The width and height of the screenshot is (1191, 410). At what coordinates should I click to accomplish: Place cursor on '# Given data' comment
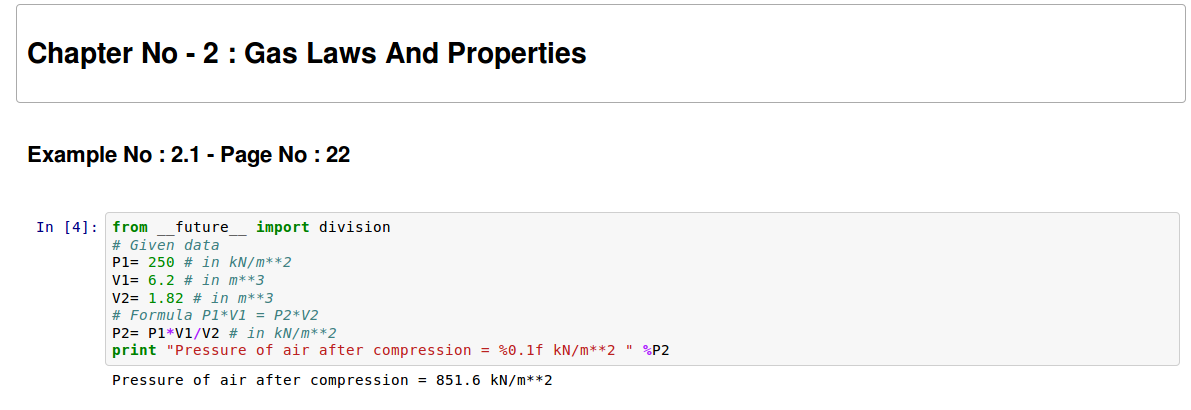(166, 245)
